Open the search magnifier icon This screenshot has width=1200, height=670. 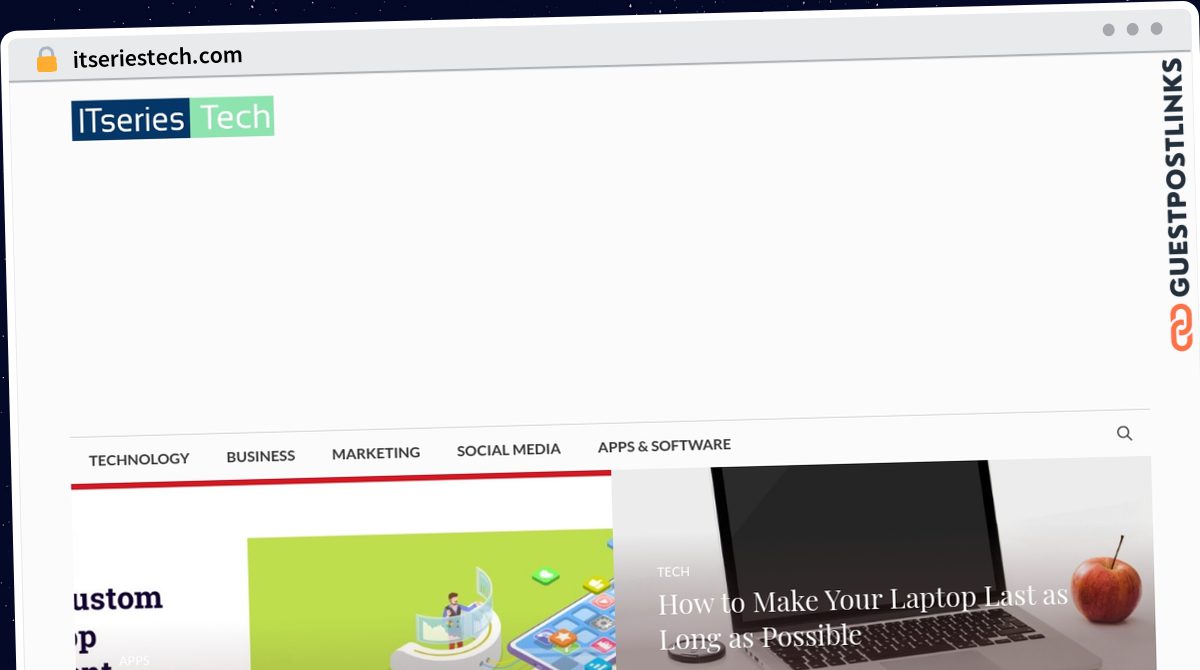[x=1124, y=433]
